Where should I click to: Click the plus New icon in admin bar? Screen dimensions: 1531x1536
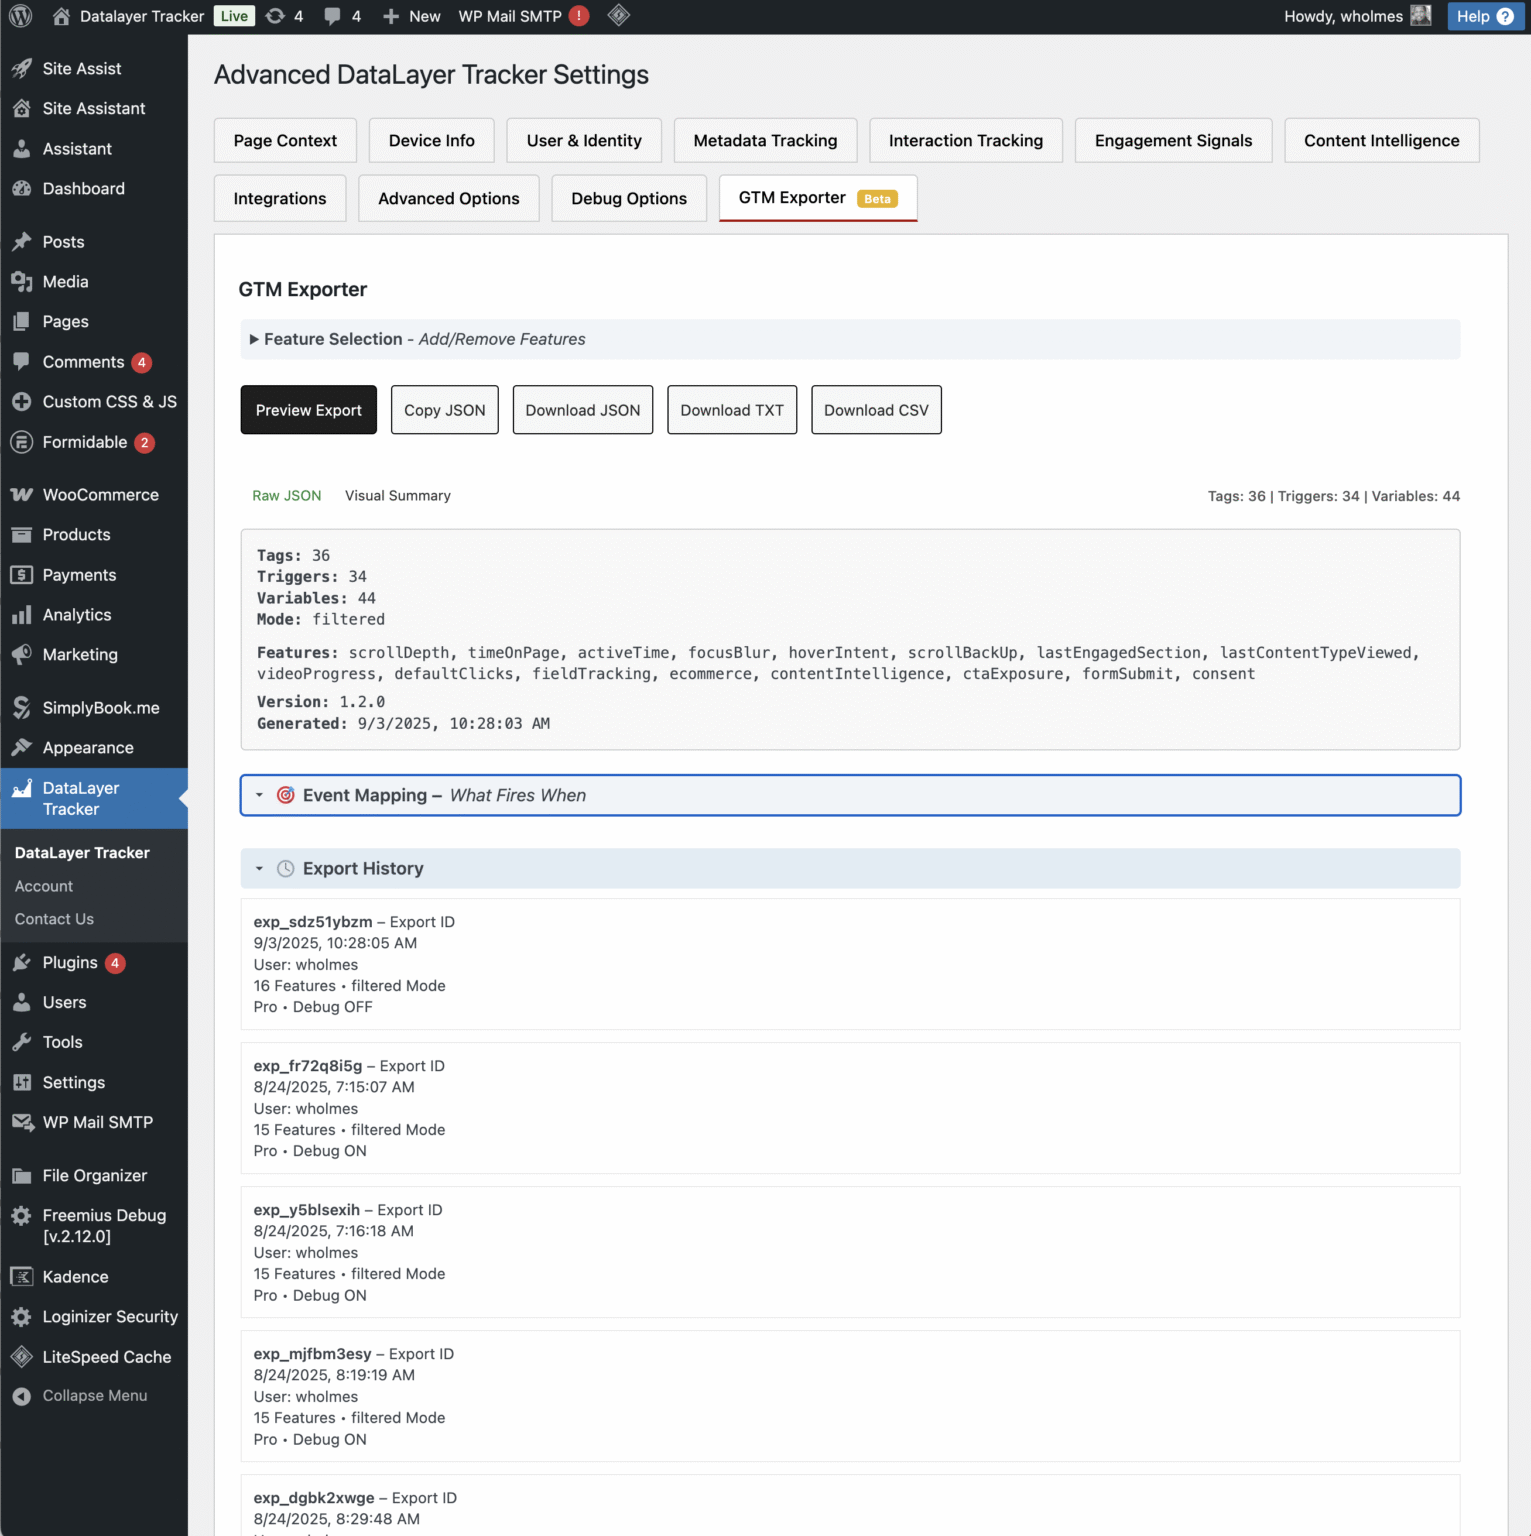click(391, 16)
